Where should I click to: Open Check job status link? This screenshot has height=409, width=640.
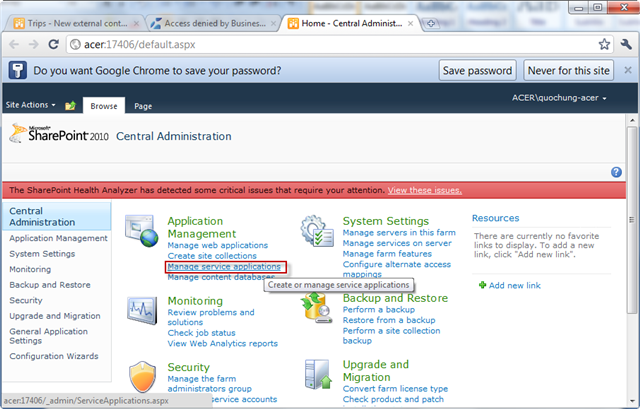[x=201, y=333]
